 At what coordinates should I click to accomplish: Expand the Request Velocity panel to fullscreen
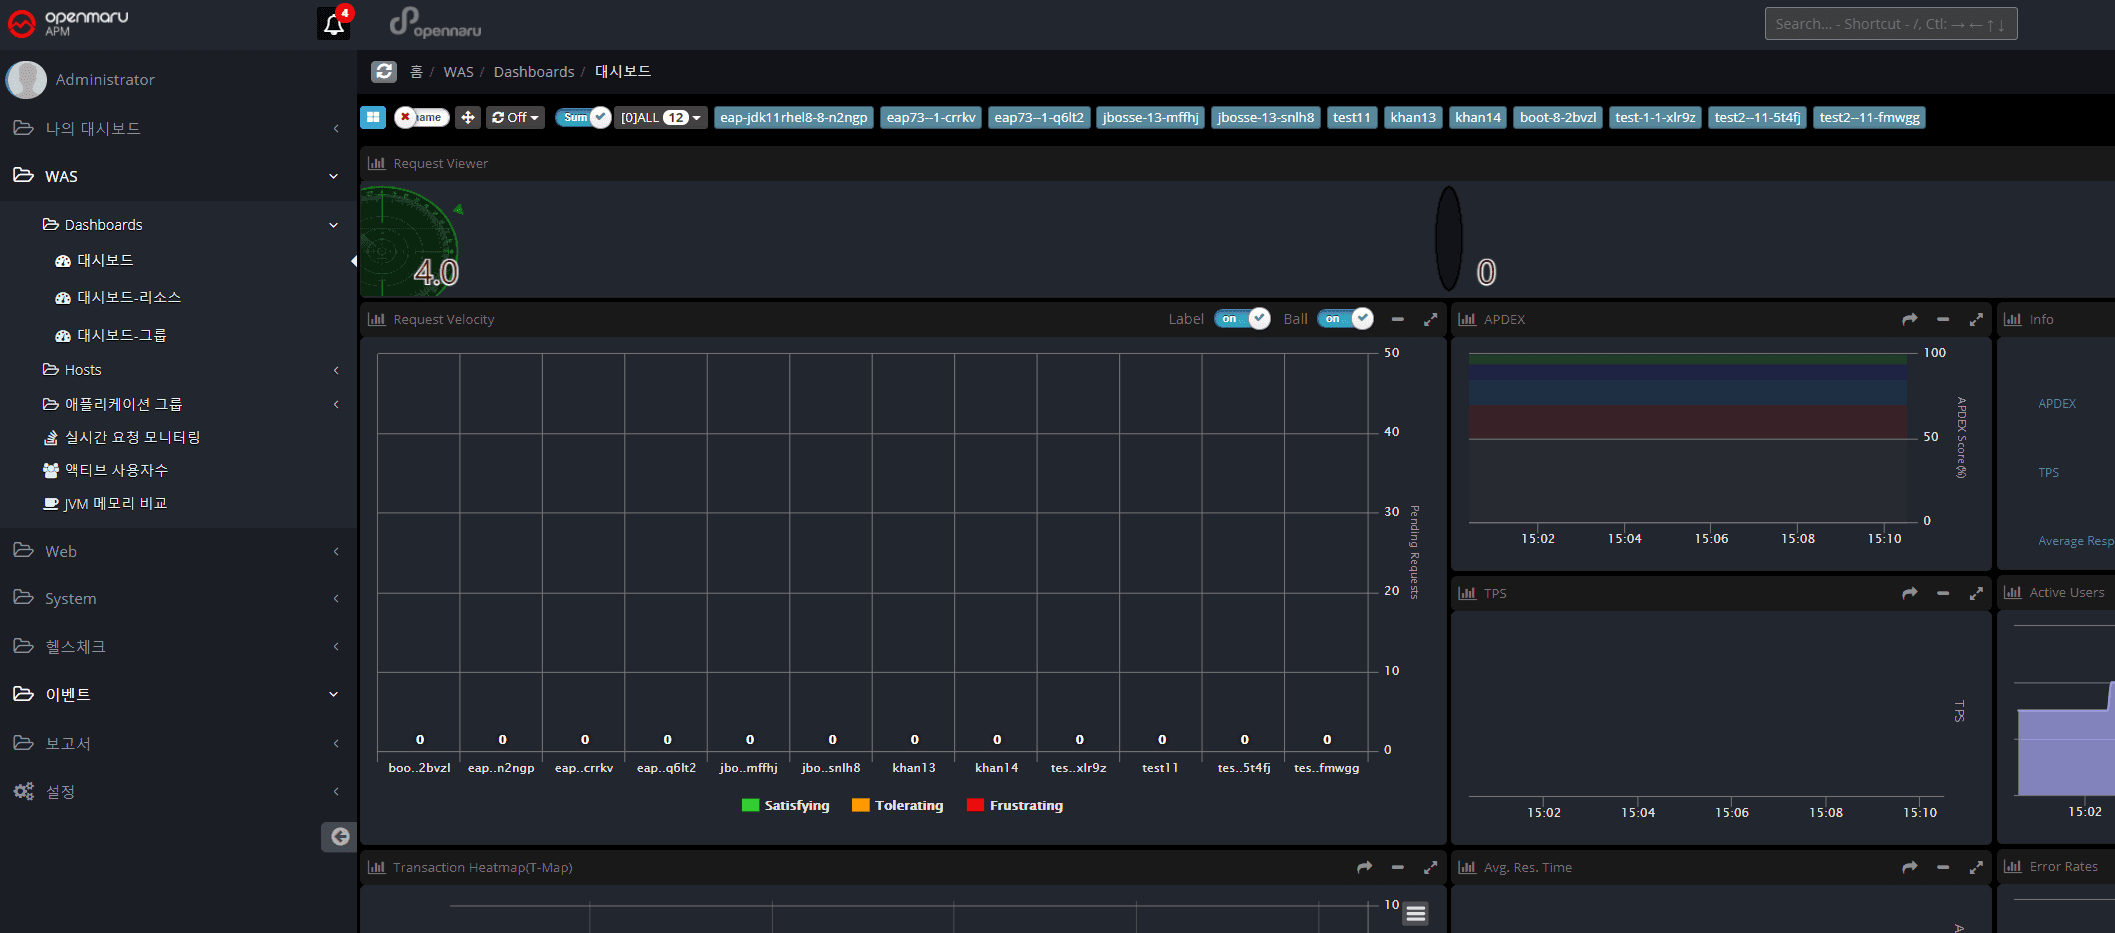[x=1430, y=320]
